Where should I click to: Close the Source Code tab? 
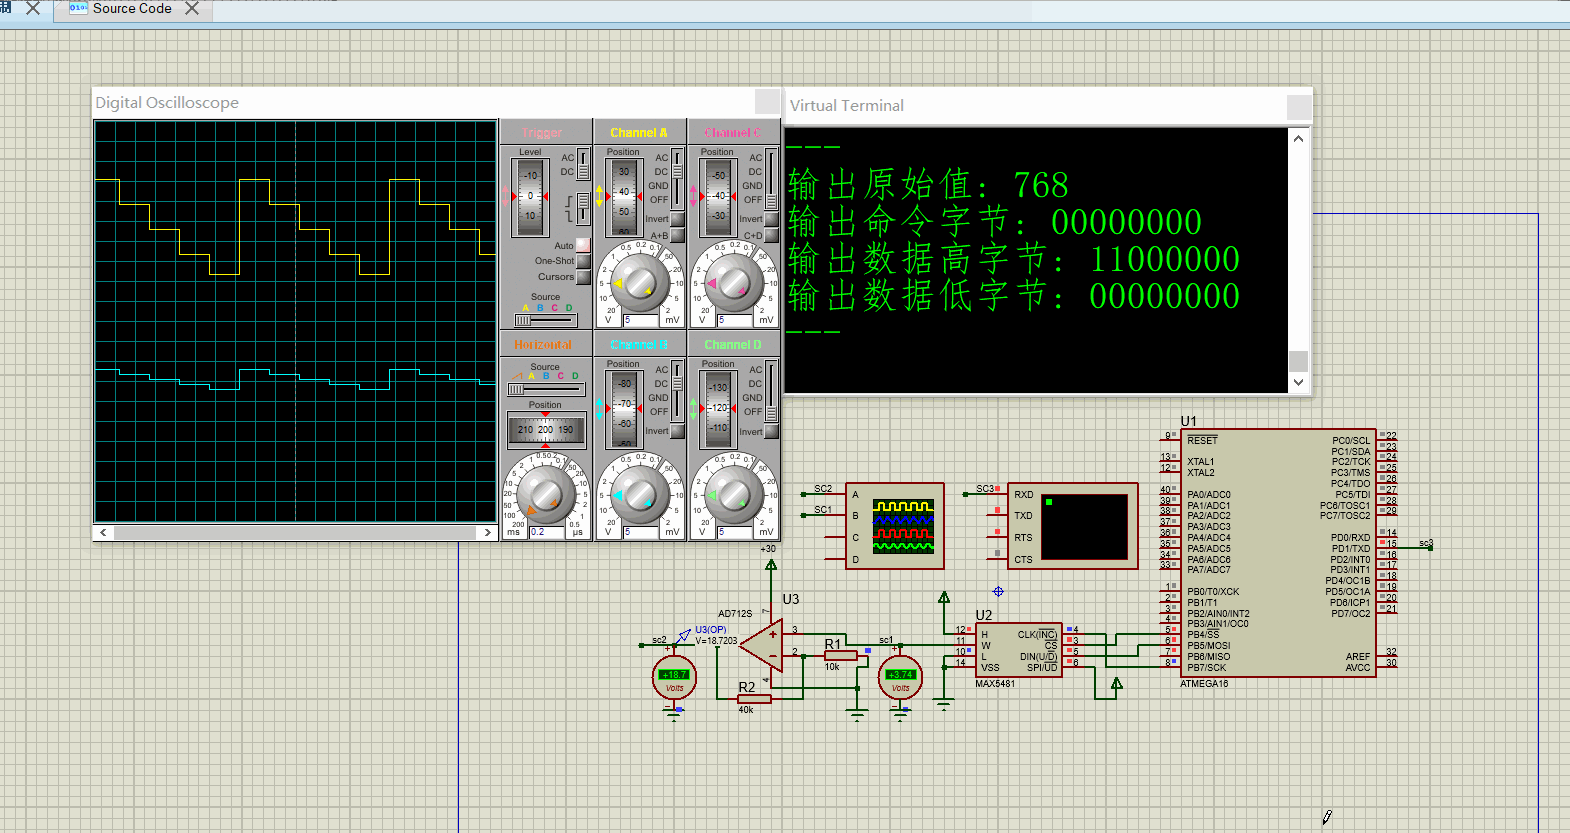pos(192,9)
